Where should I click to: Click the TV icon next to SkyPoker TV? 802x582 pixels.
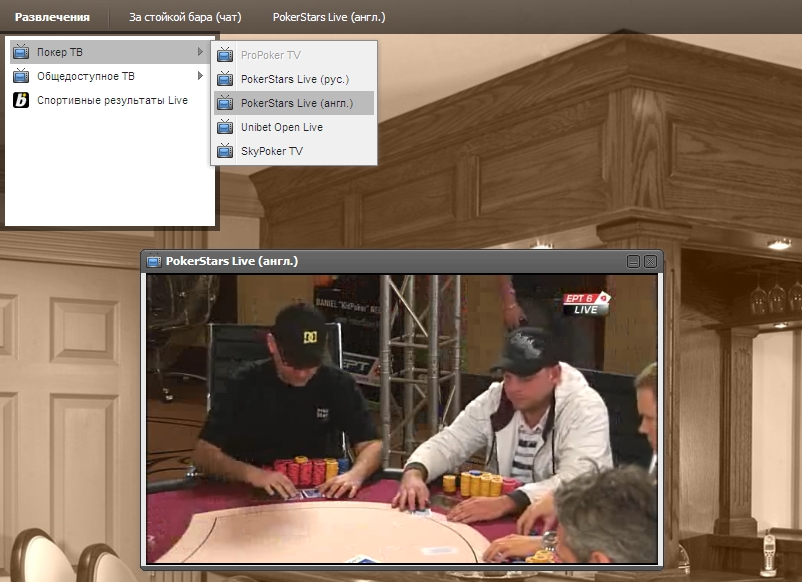[225, 151]
